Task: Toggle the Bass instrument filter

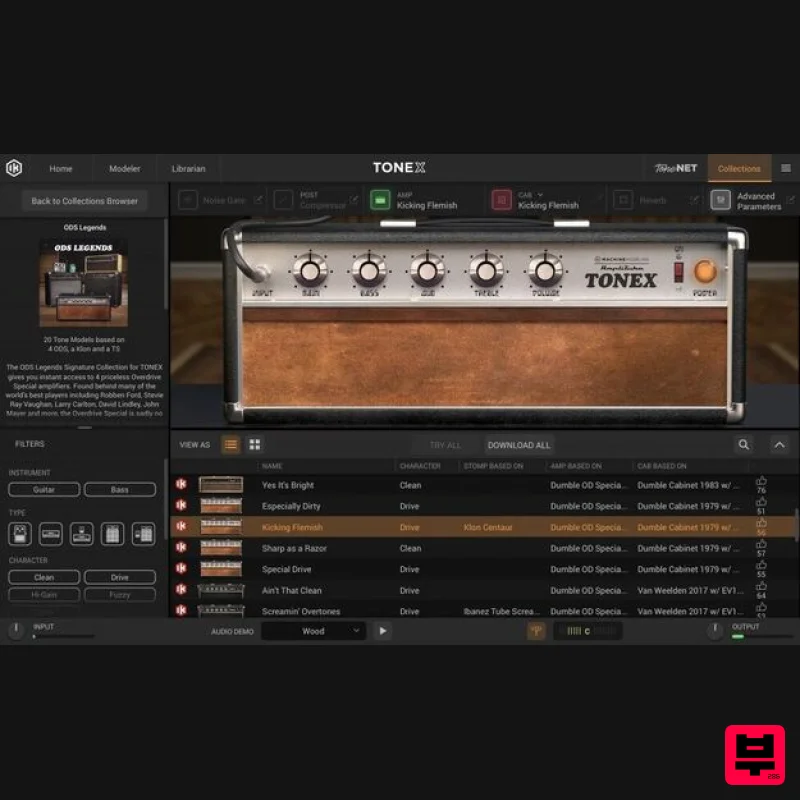Action: pyautogui.click(x=120, y=489)
